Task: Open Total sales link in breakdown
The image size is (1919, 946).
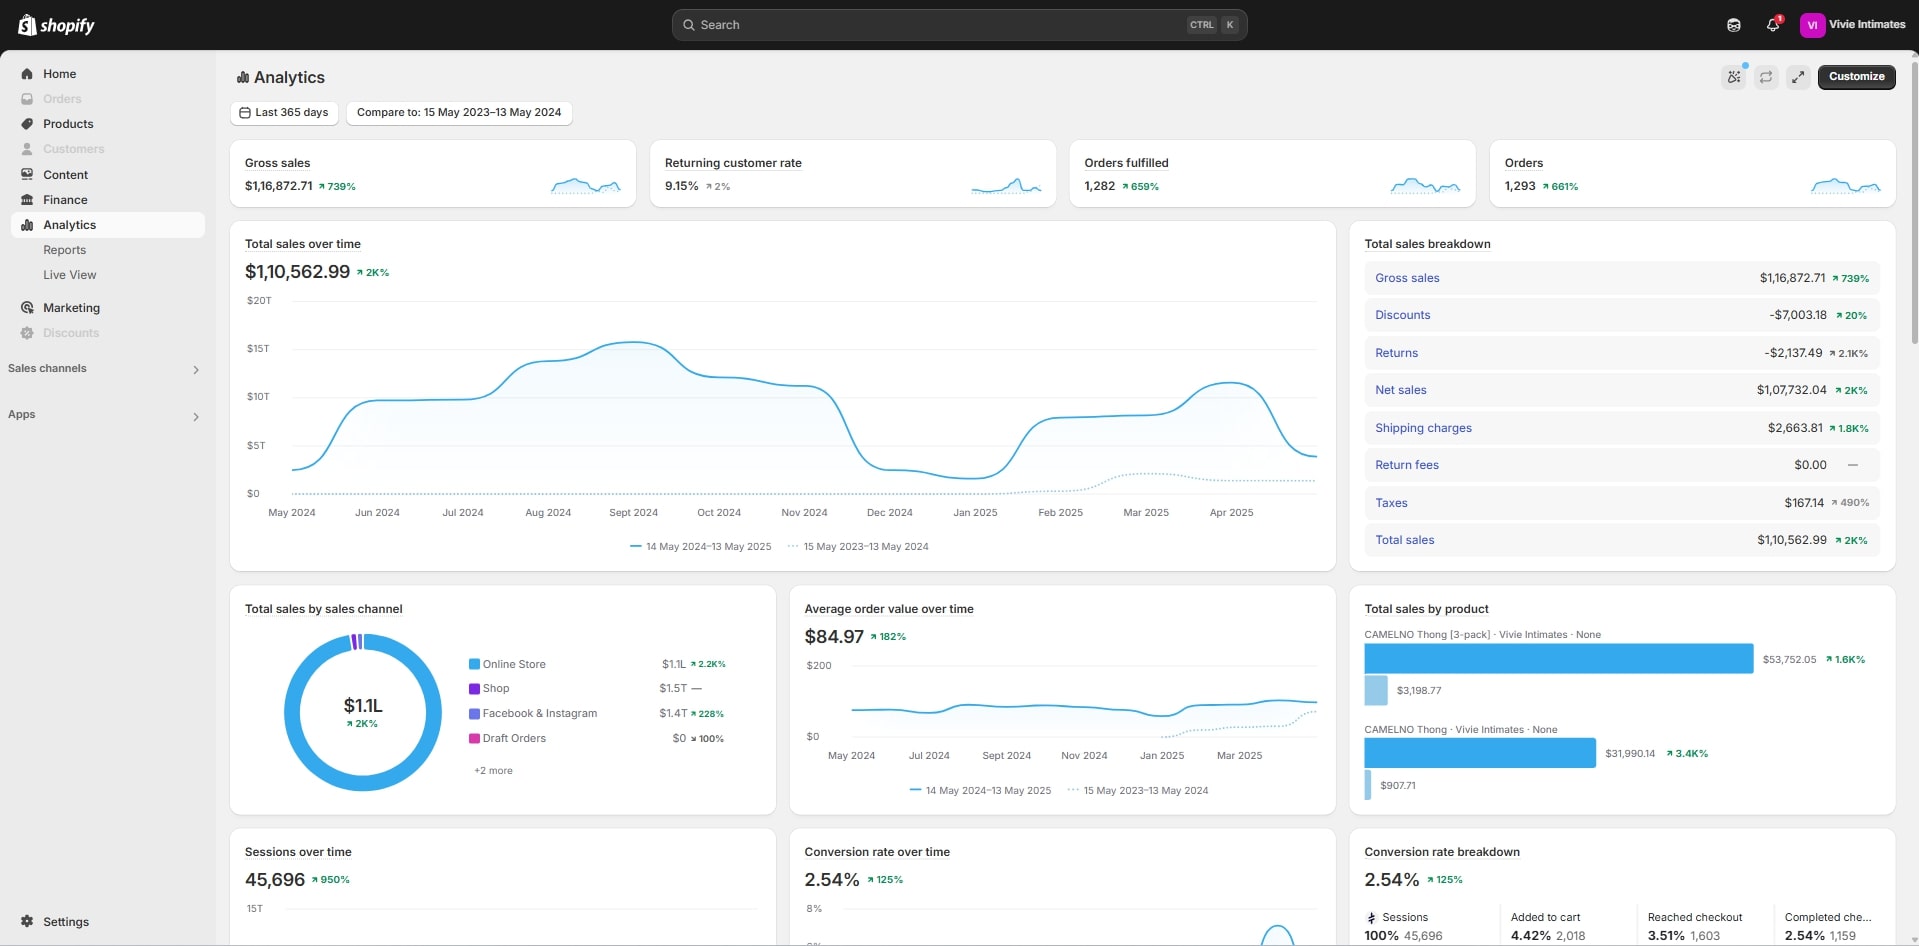Action: coord(1404,540)
